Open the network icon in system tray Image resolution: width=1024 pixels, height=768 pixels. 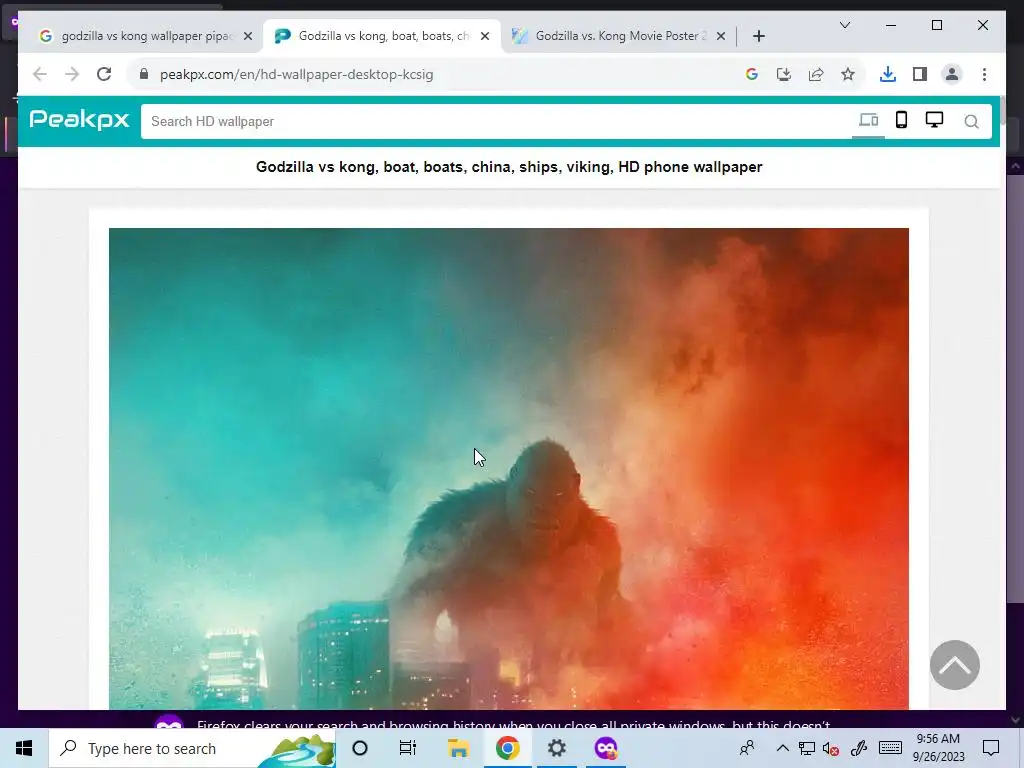807,748
